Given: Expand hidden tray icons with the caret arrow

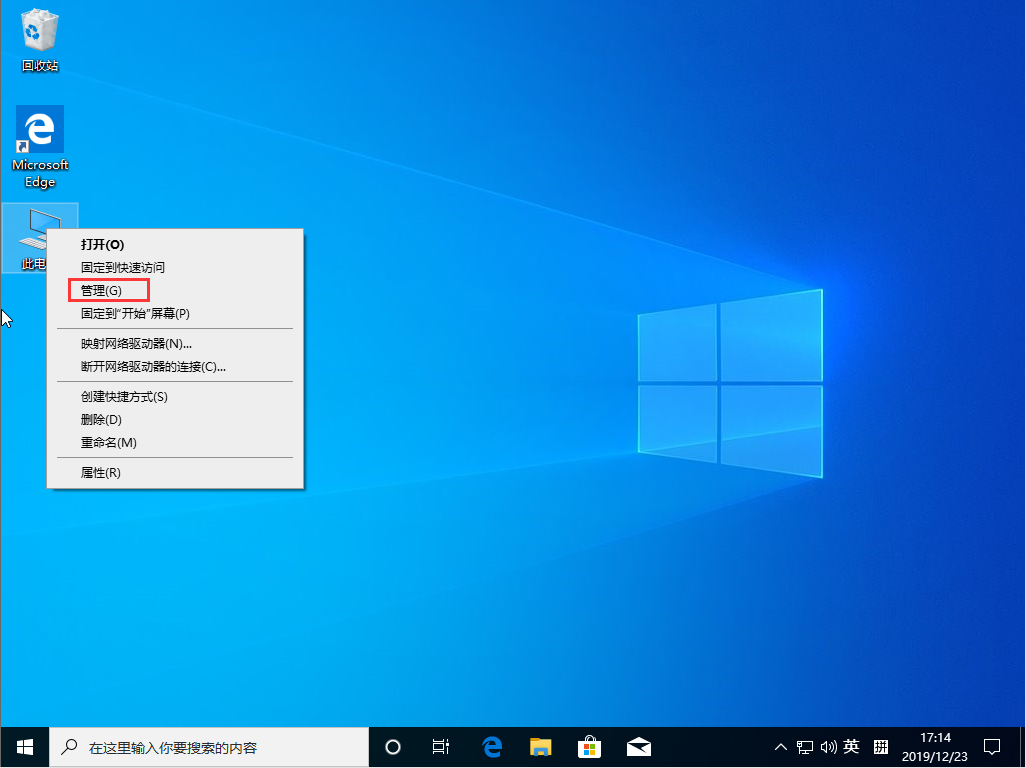Looking at the screenshot, I should tap(780, 747).
